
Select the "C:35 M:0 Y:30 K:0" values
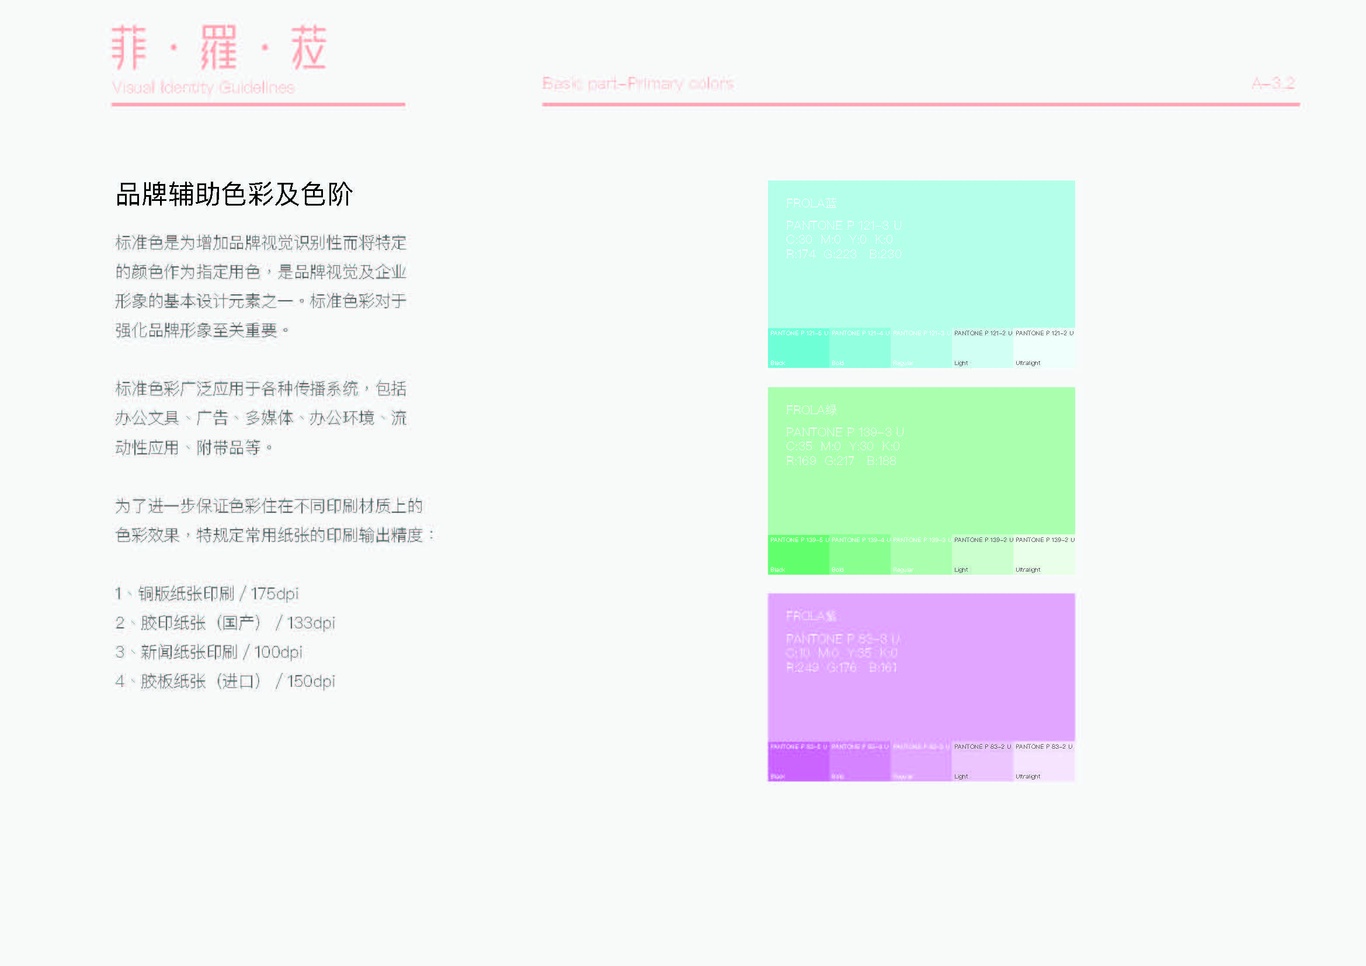(x=843, y=446)
